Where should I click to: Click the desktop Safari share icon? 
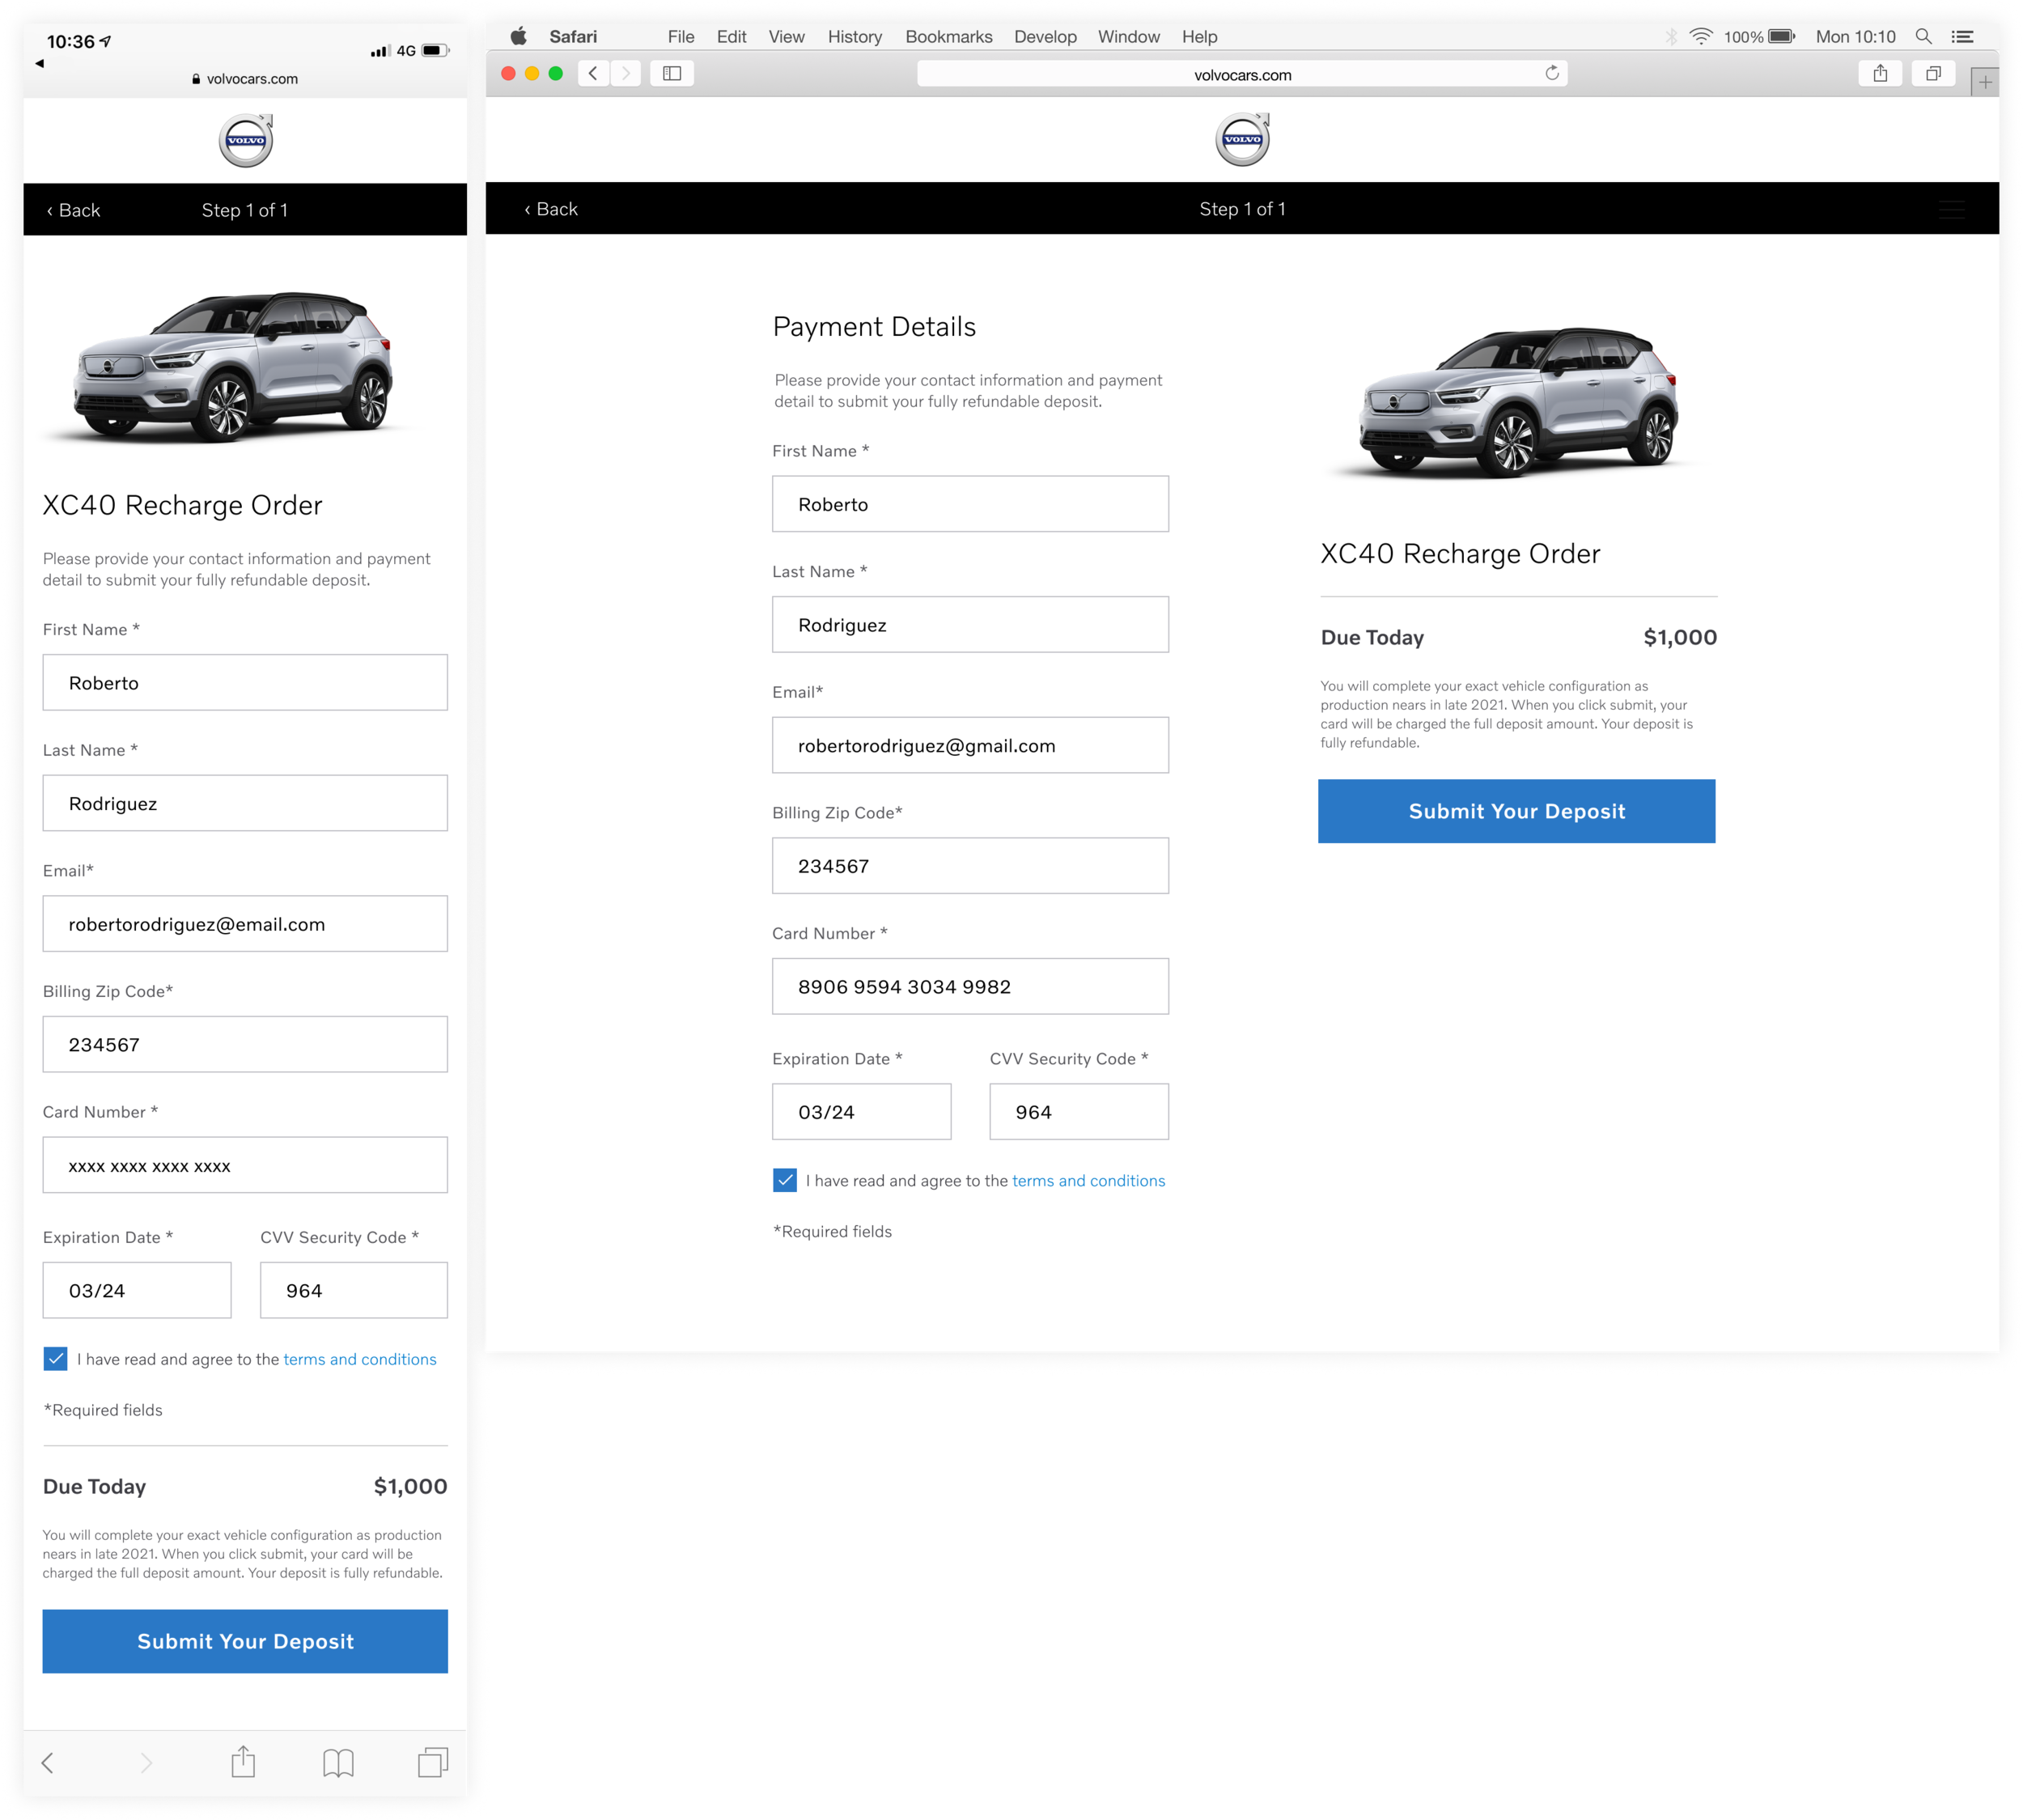1880,73
